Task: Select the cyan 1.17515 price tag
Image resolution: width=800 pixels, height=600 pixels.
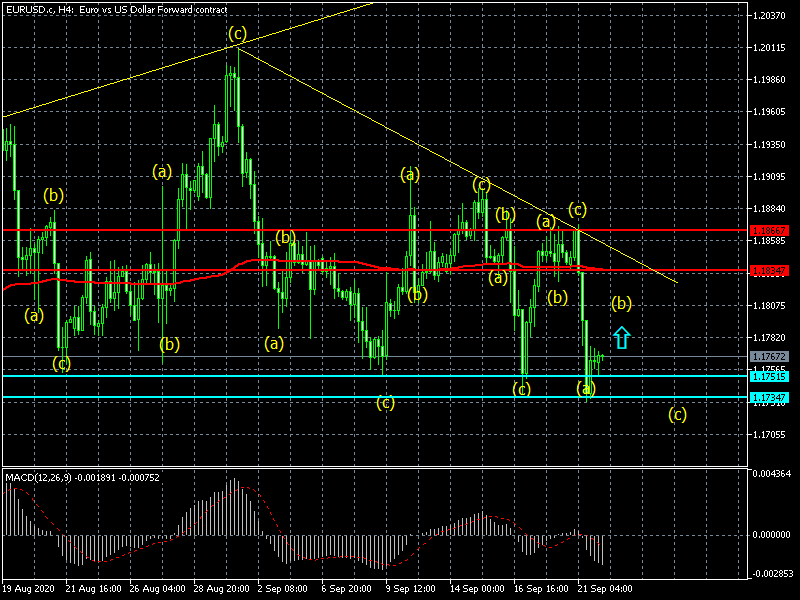Action: click(773, 376)
